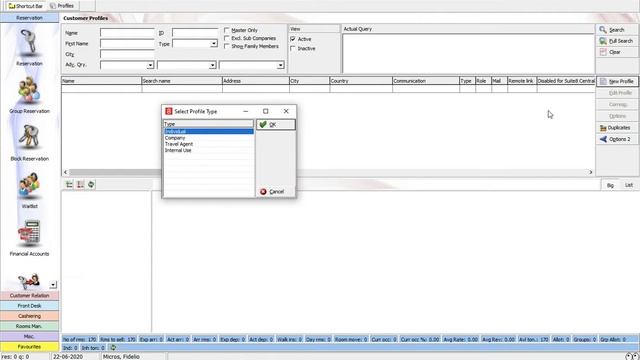Switch to the List view tab
The width and height of the screenshot is (640, 360).
[x=629, y=185]
